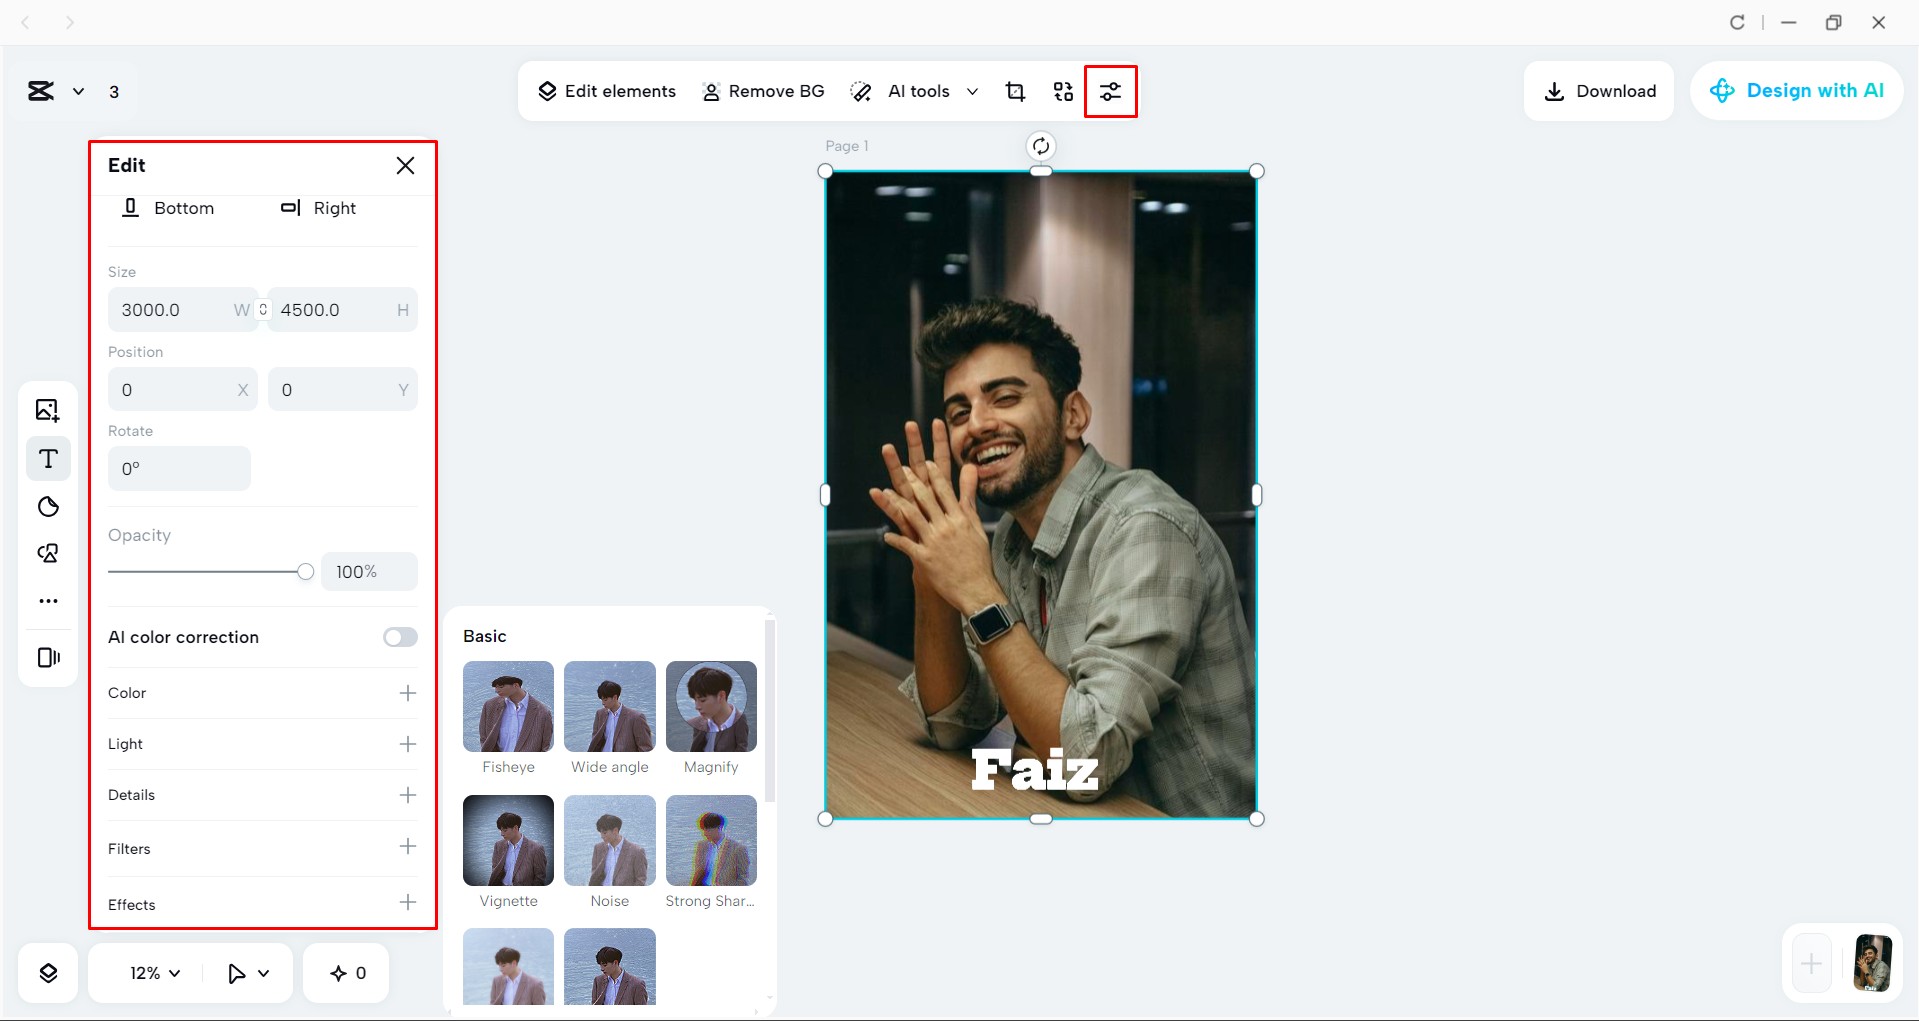Select the shapes tool in sidebar
1919x1021 pixels.
coord(47,507)
